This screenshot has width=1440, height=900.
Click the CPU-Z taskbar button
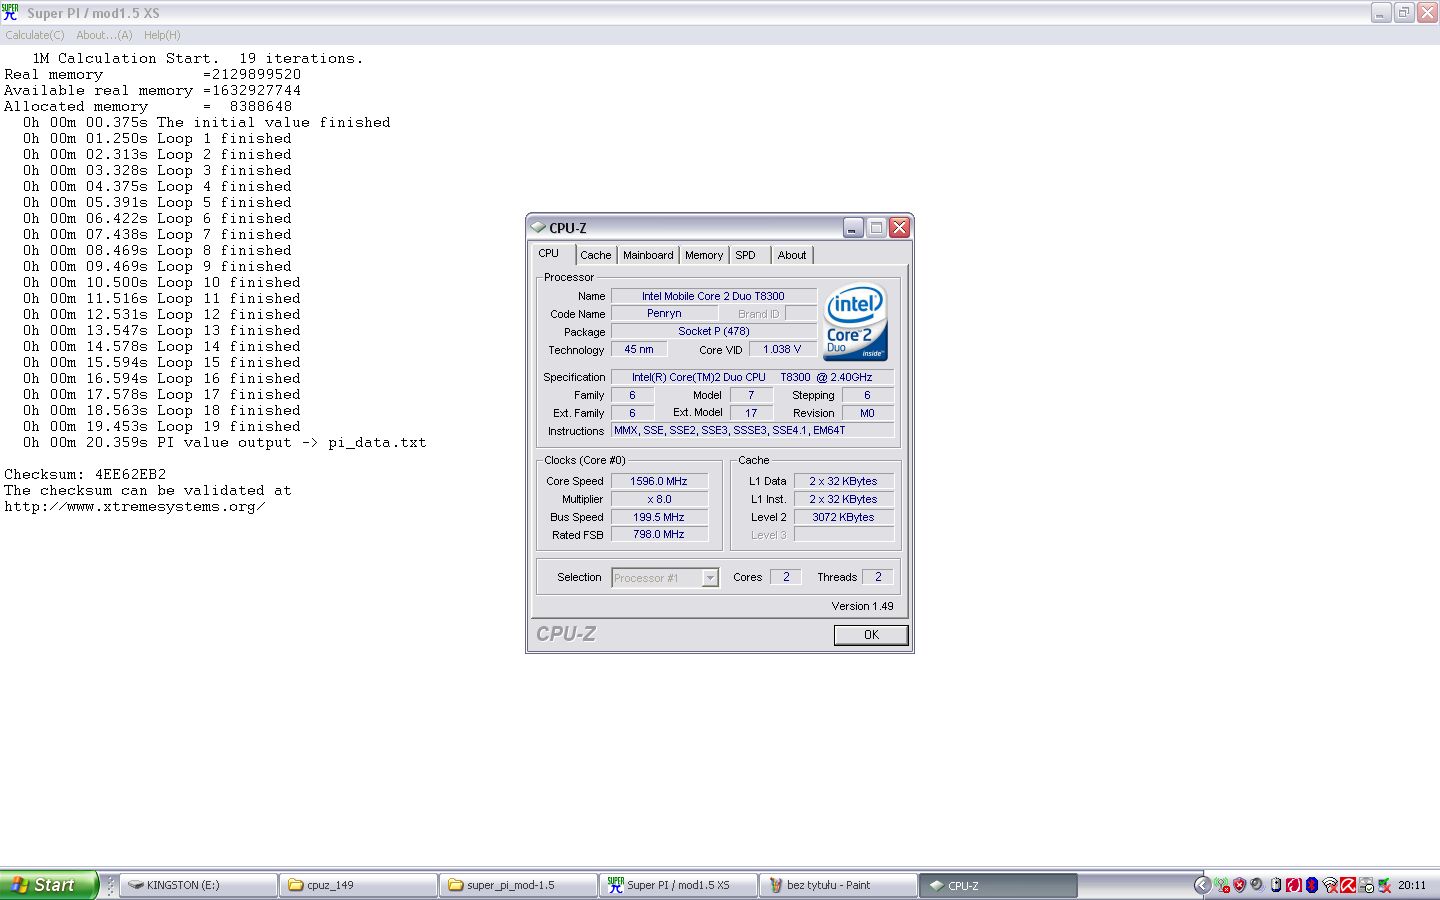pos(999,885)
